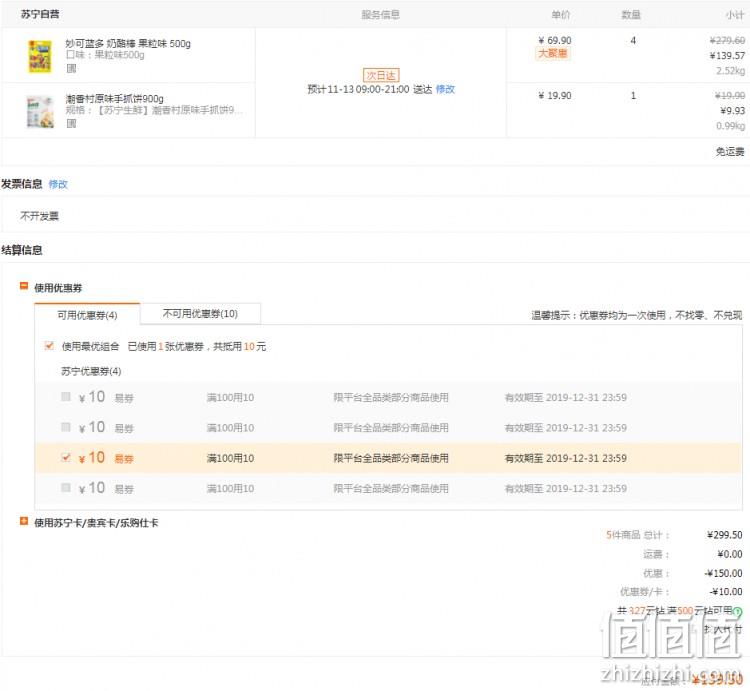Image resolution: width=750 pixels, height=691 pixels.
Task: Switch to the 可用优惠券(4) tab
Action: click(x=87, y=315)
